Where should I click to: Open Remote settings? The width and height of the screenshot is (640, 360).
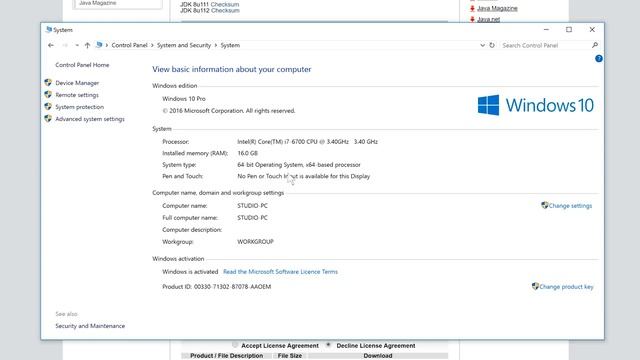77,95
